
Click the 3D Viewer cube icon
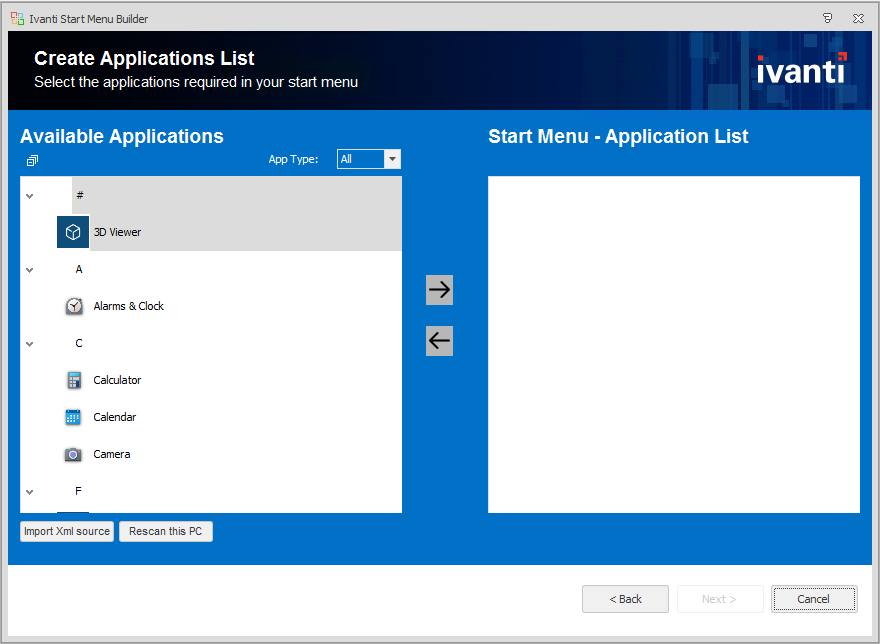click(73, 232)
